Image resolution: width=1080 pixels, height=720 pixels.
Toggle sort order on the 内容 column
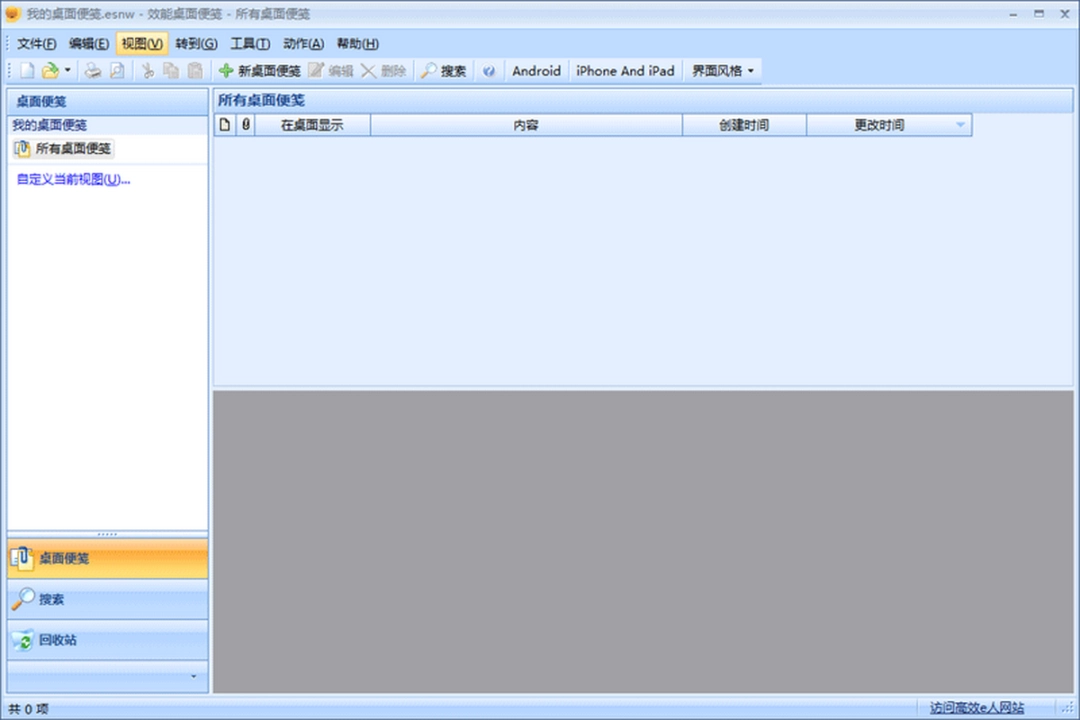point(526,124)
